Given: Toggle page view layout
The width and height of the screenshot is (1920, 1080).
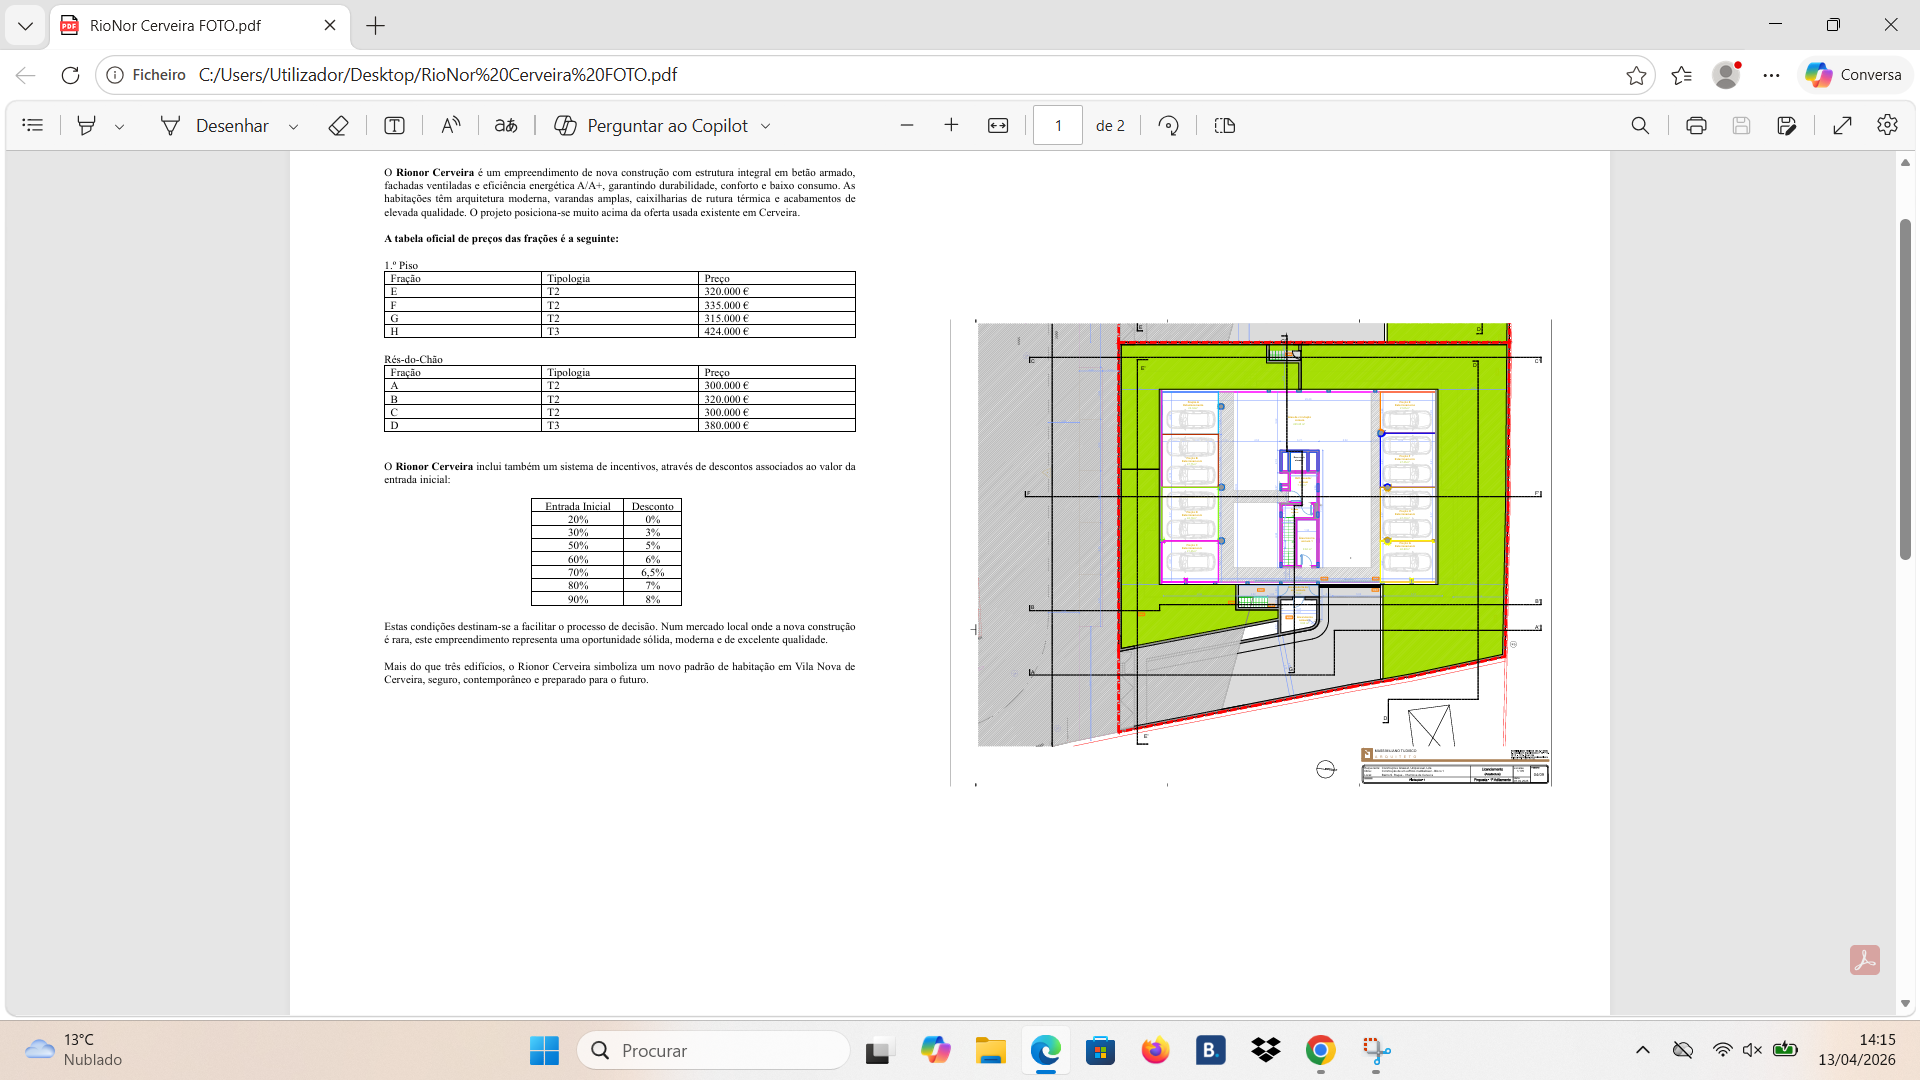Looking at the screenshot, I should pos(1225,125).
